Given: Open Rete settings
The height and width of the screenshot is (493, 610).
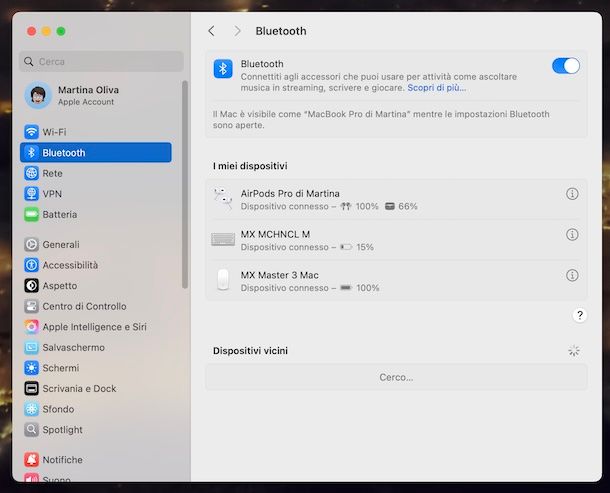Looking at the screenshot, I should (95, 173).
